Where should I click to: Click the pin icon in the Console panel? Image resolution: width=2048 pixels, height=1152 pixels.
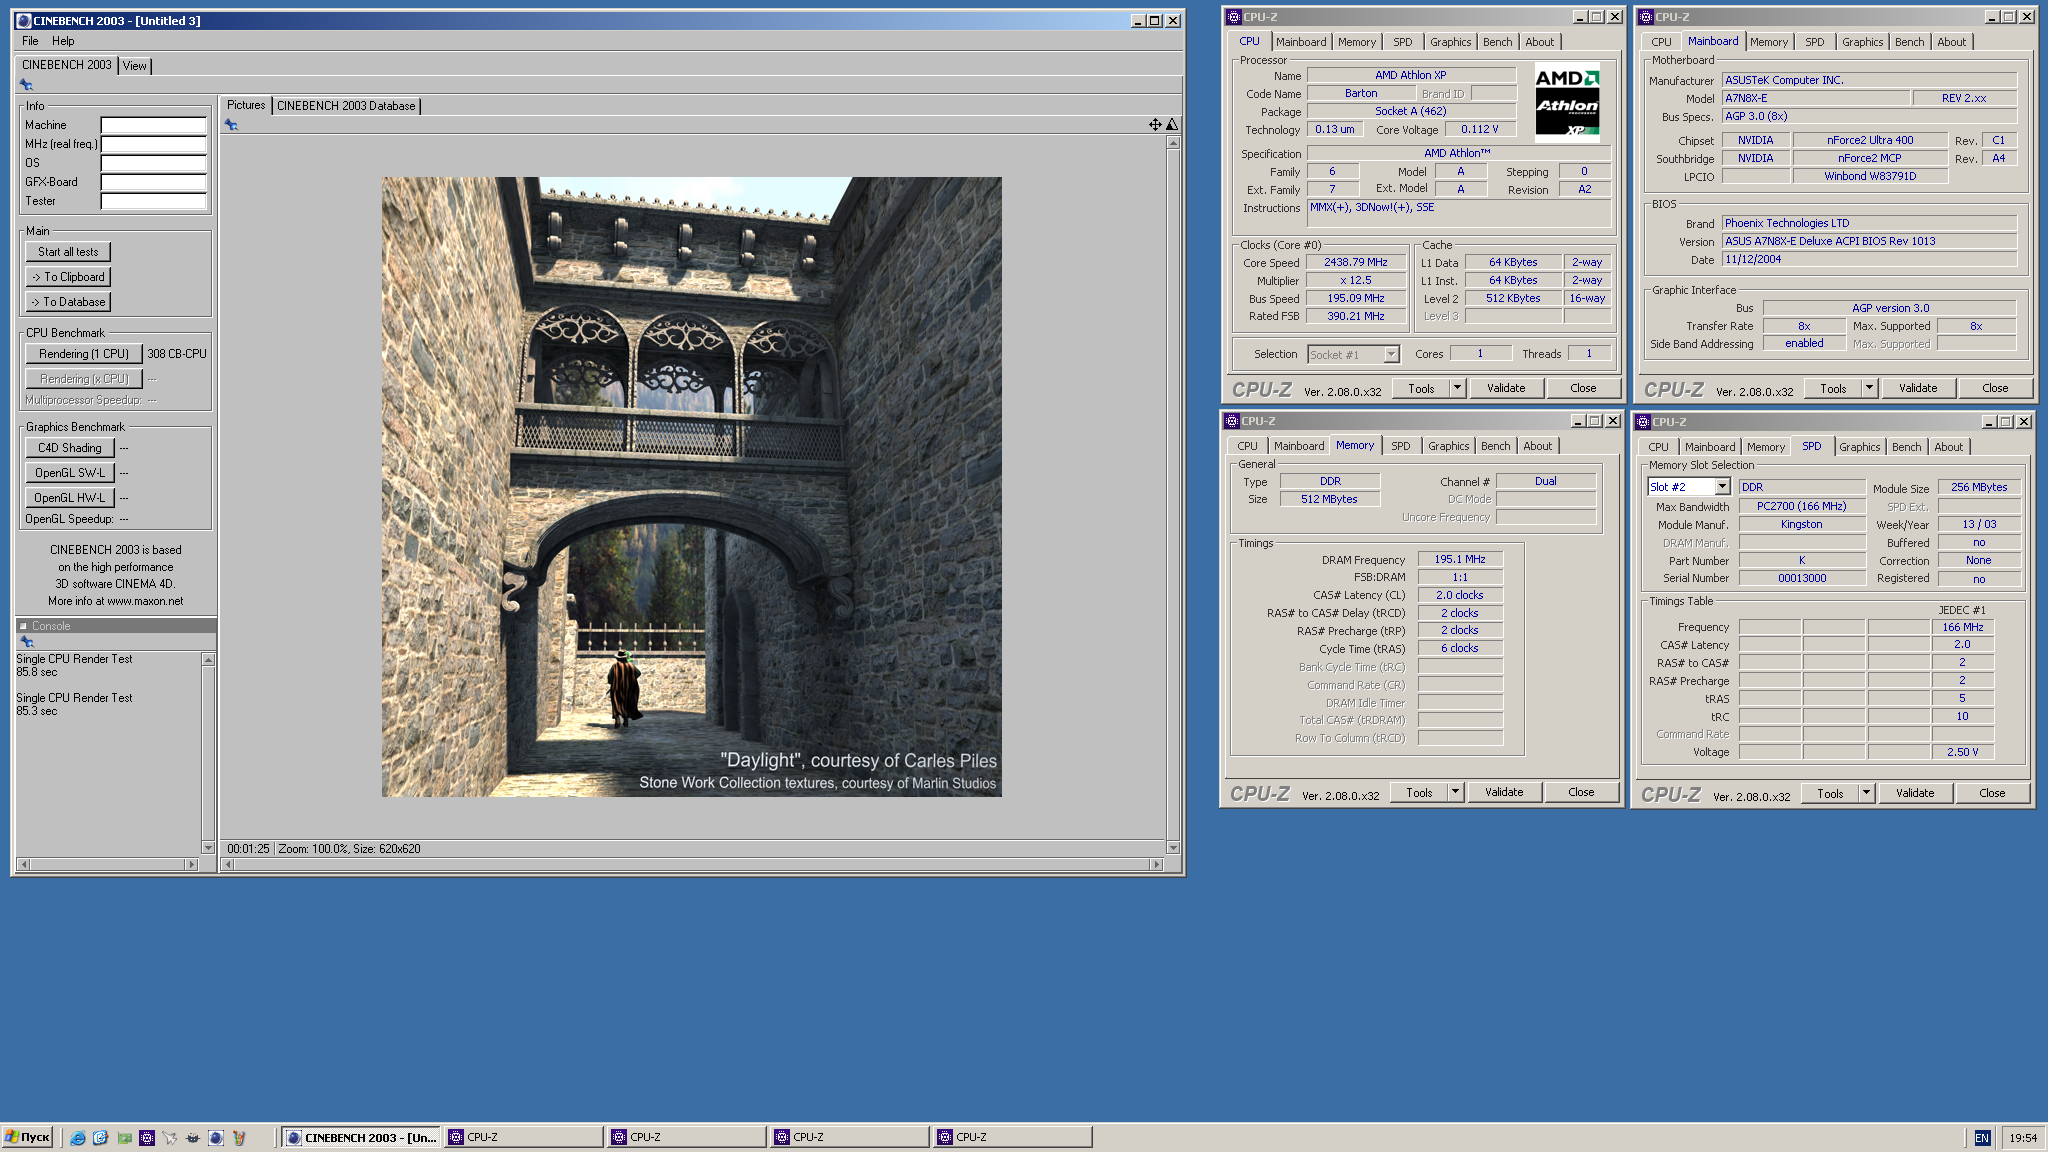tap(27, 642)
